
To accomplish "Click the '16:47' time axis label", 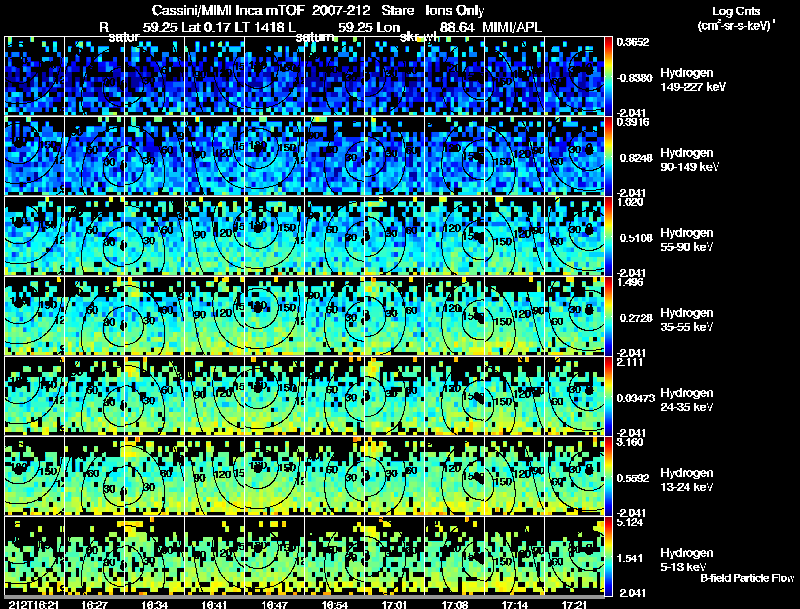I will (274, 604).
